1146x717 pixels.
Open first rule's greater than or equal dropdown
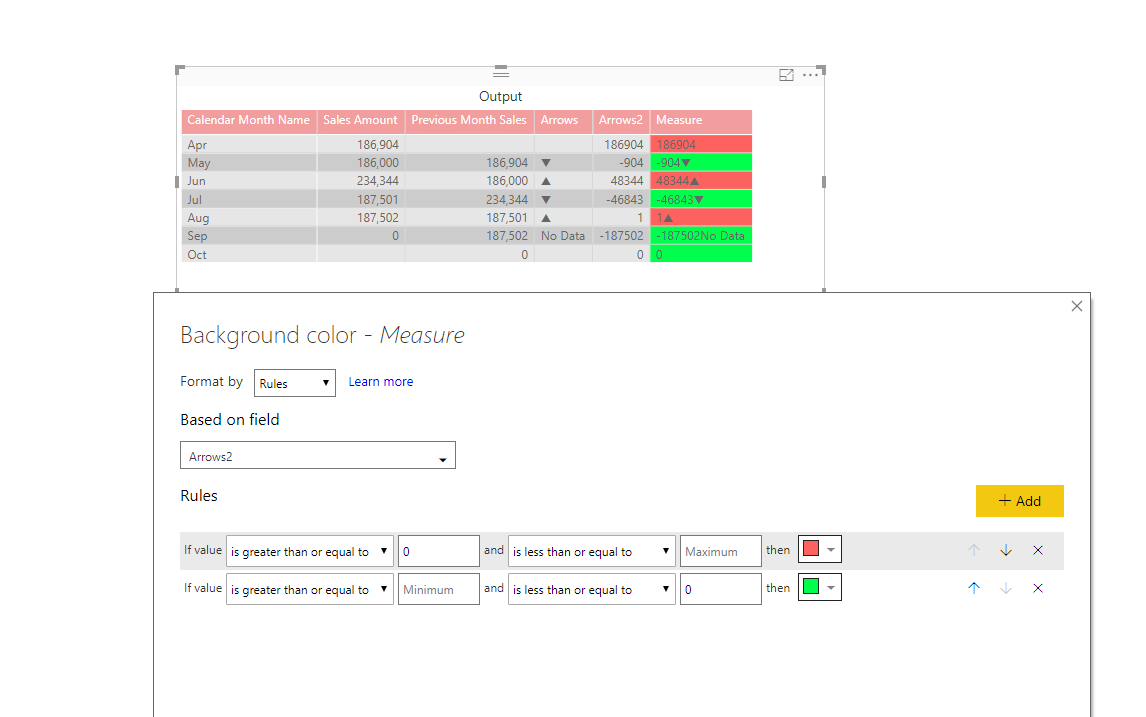[x=310, y=551]
